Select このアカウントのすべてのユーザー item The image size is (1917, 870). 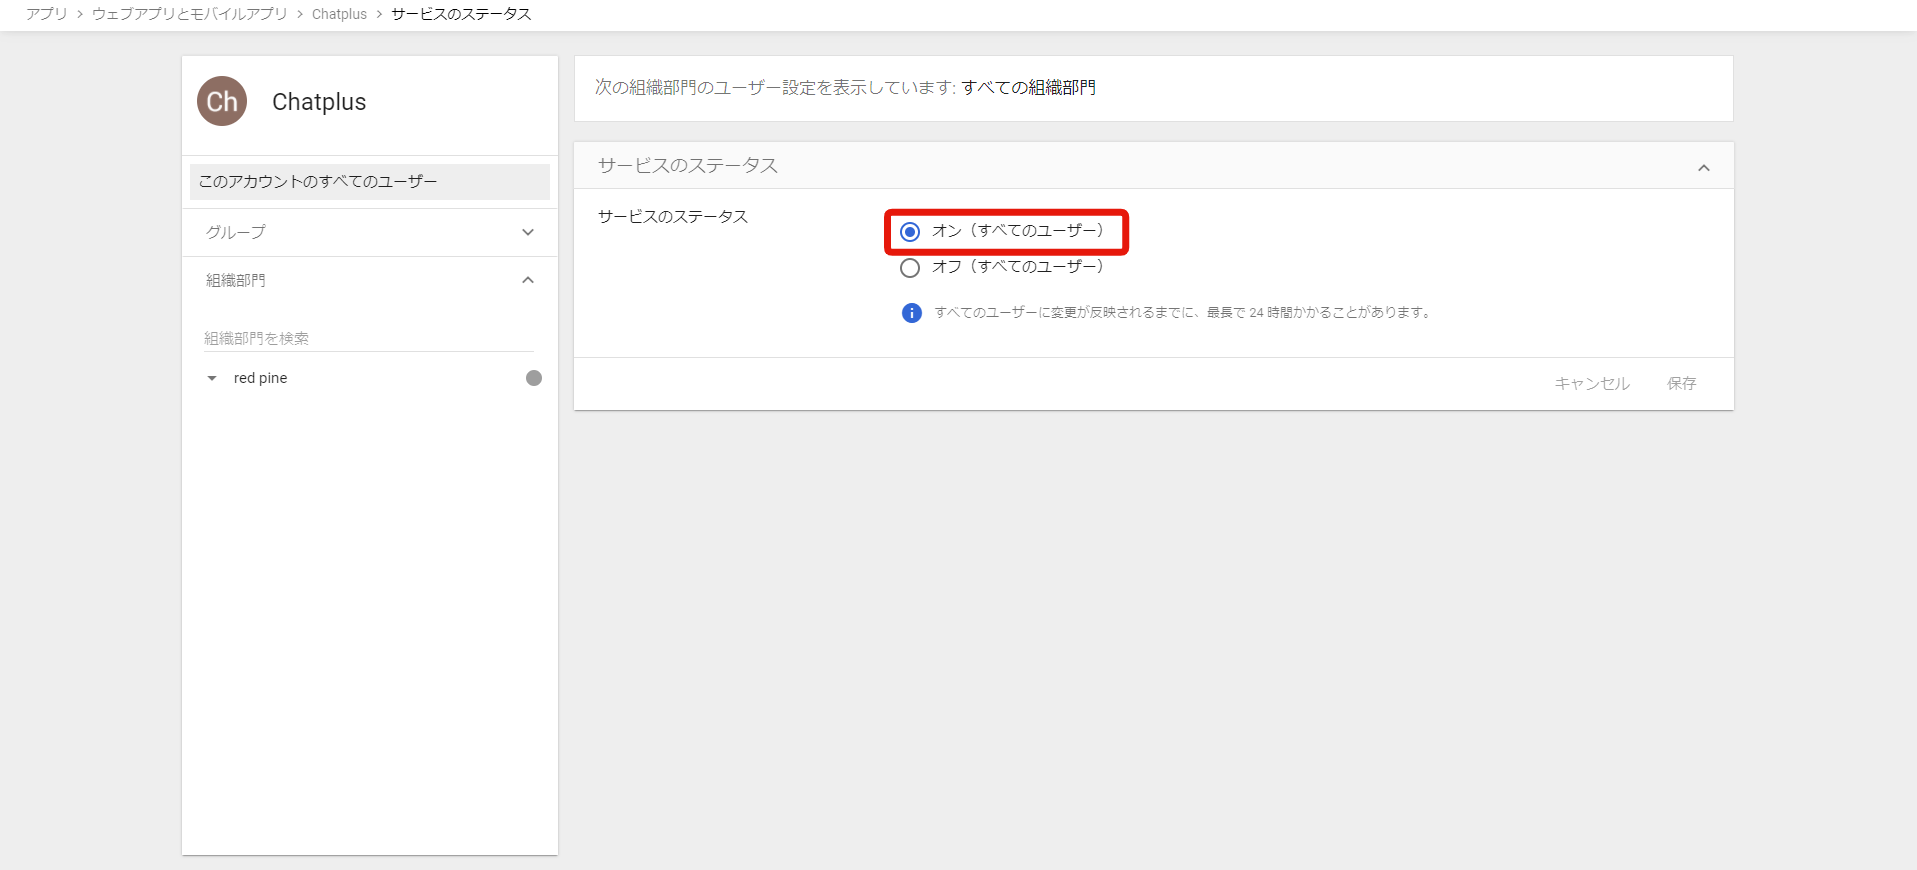[370, 182]
